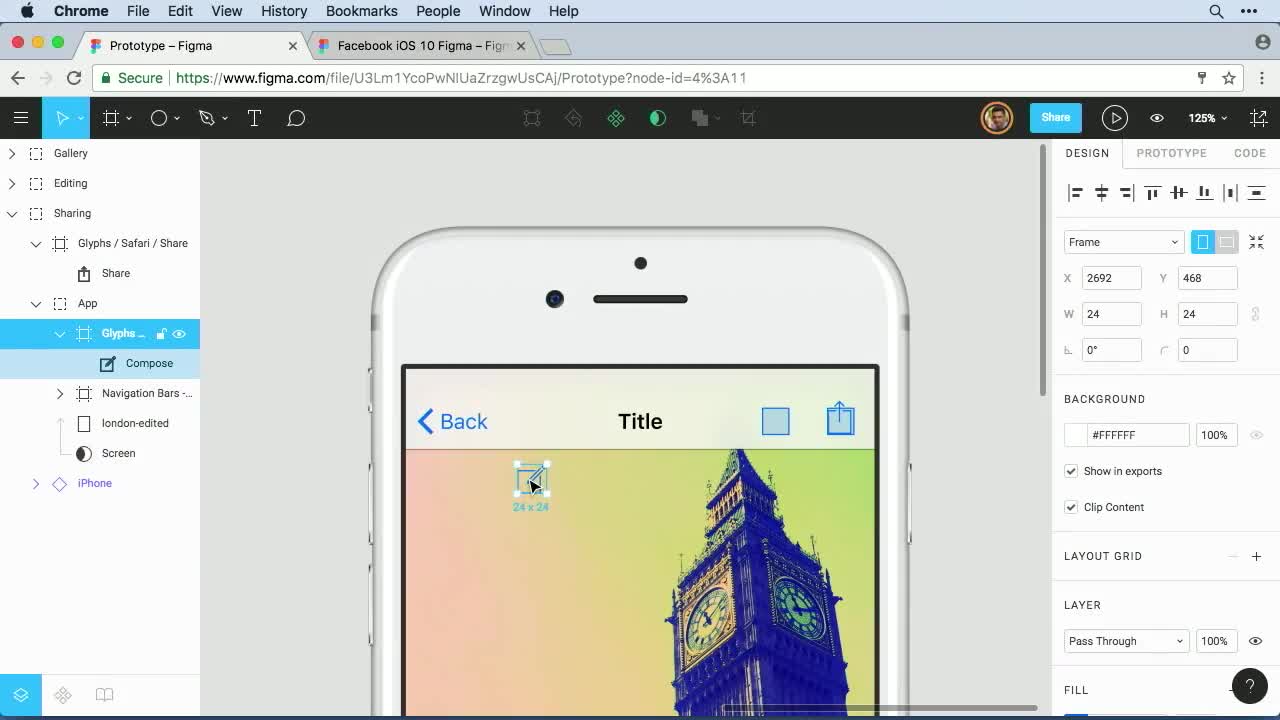Collapse the Sharing section in the layers panel

(x=10, y=213)
